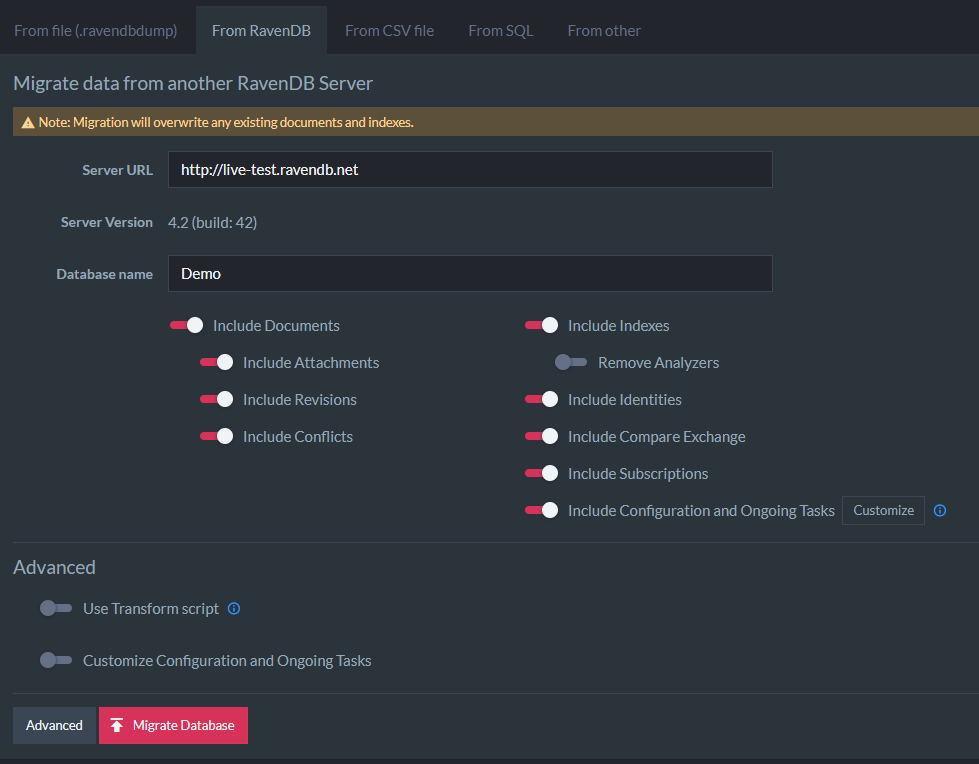979x764 pixels.
Task: Click the Advanced section heading
Action: coord(54,567)
